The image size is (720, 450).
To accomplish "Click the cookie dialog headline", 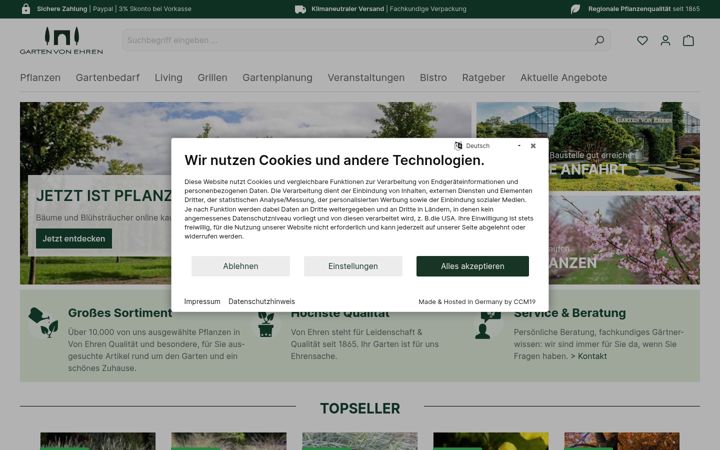I will [x=334, y=160].
